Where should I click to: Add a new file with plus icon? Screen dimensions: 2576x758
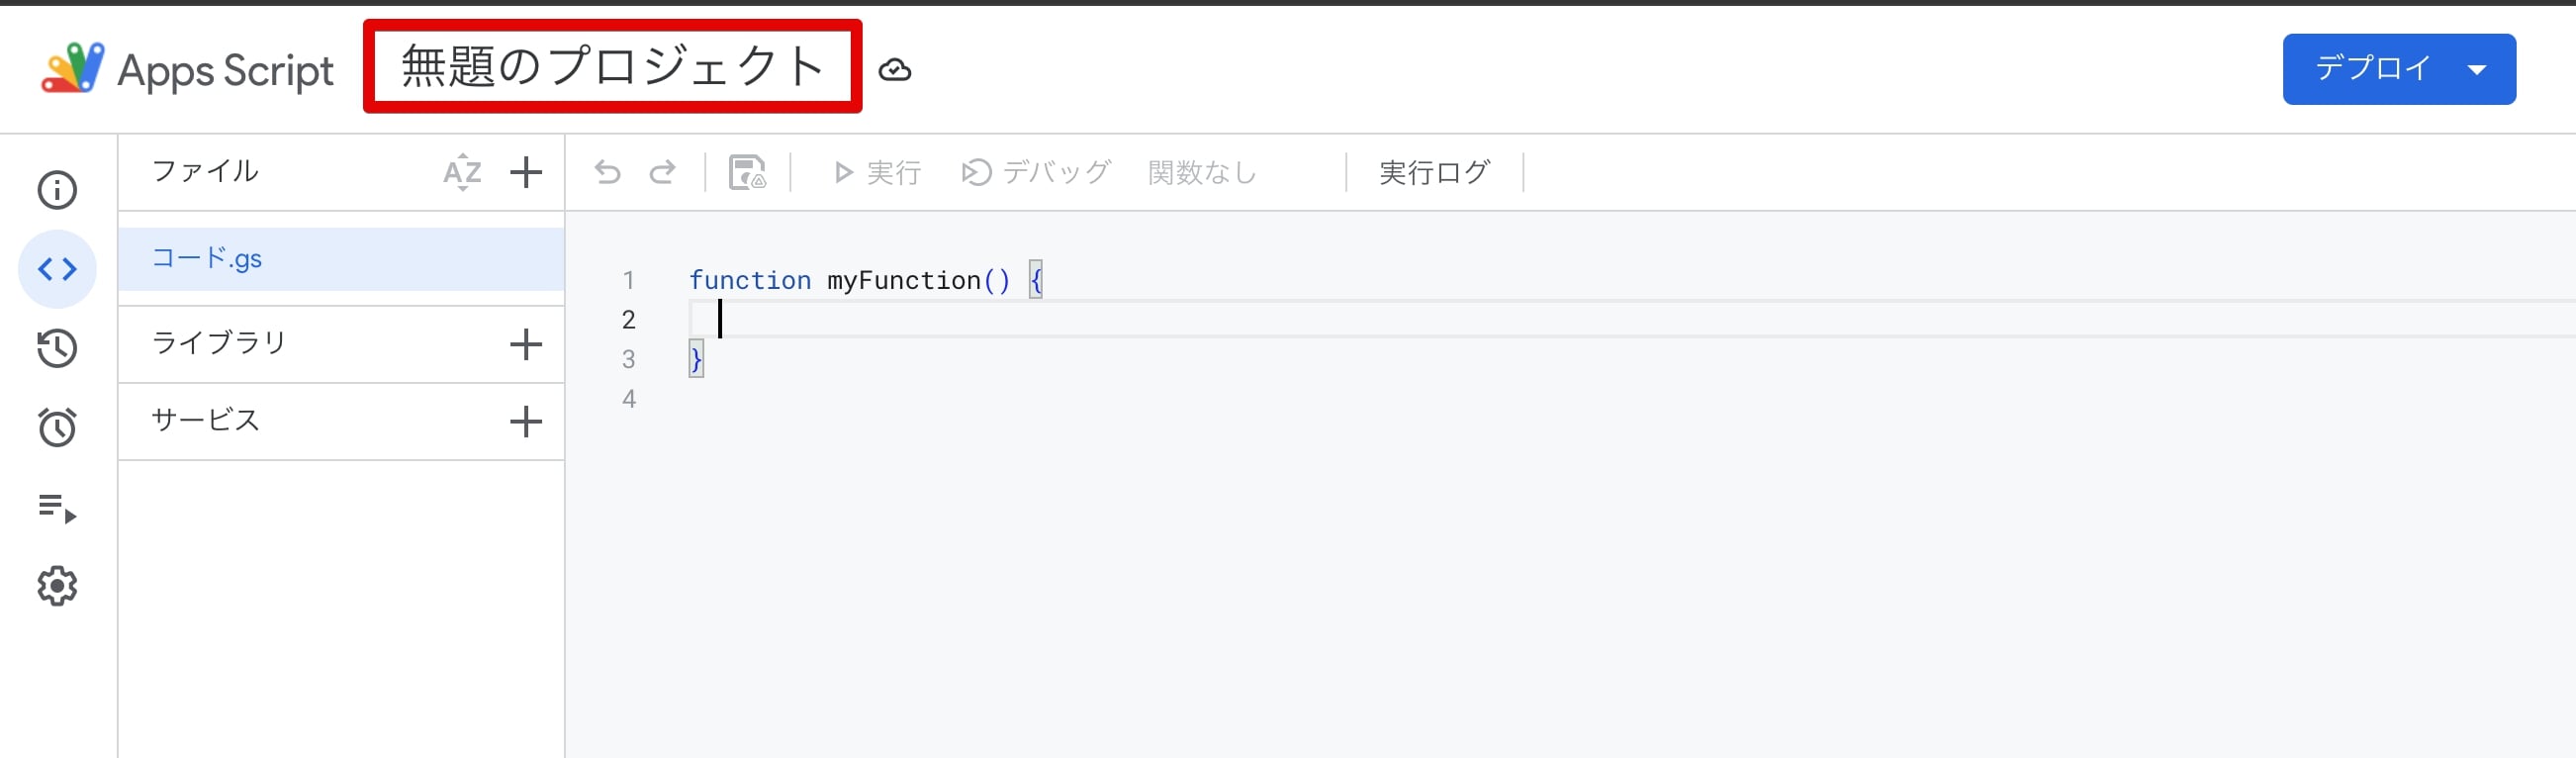tap(526, 172)
